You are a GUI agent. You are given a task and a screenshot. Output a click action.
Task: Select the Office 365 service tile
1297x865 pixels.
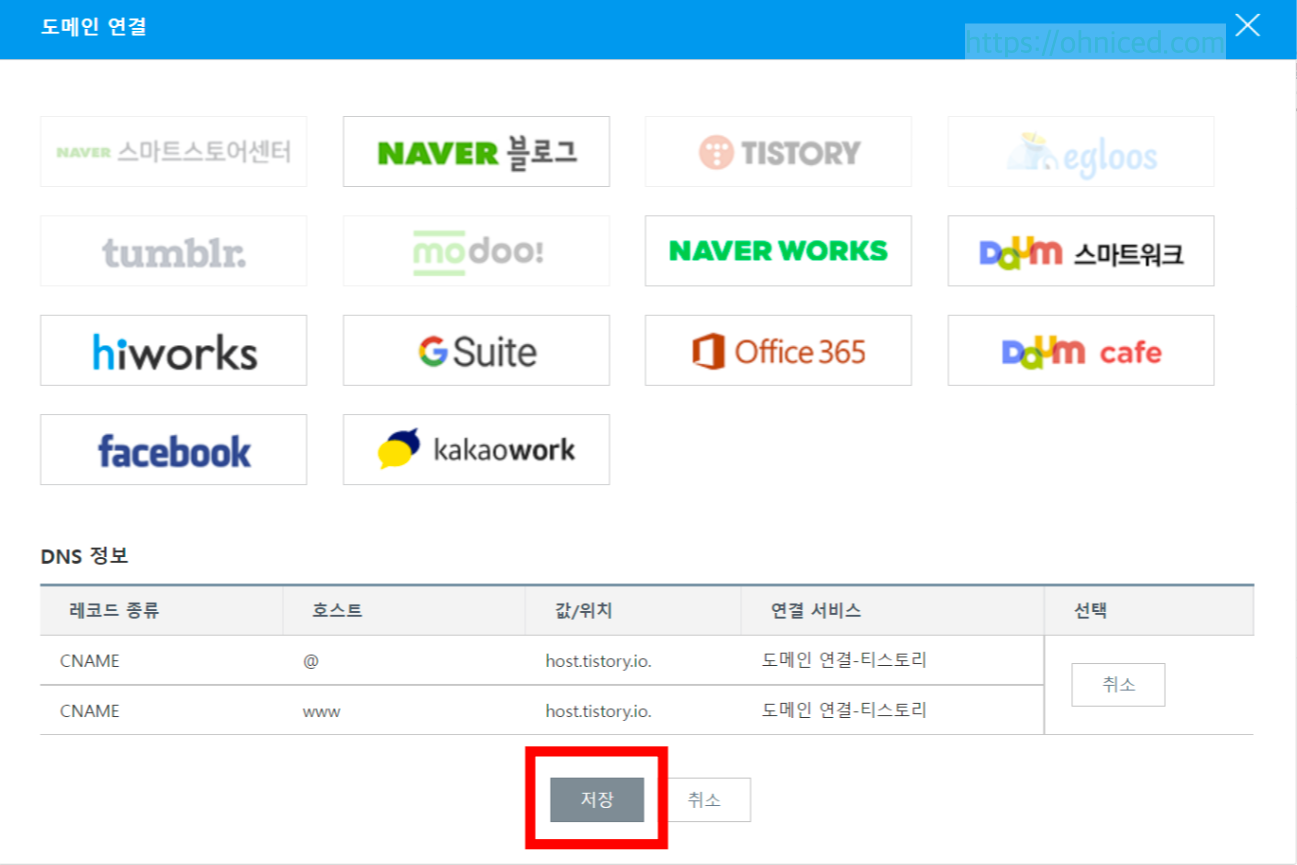(x=778, y=351)
